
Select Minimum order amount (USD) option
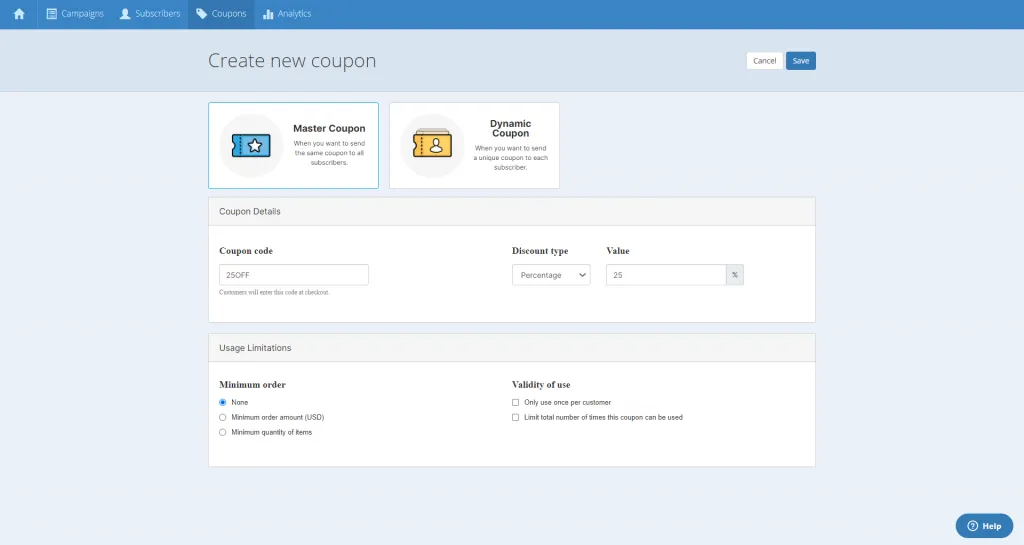[223, 418]
